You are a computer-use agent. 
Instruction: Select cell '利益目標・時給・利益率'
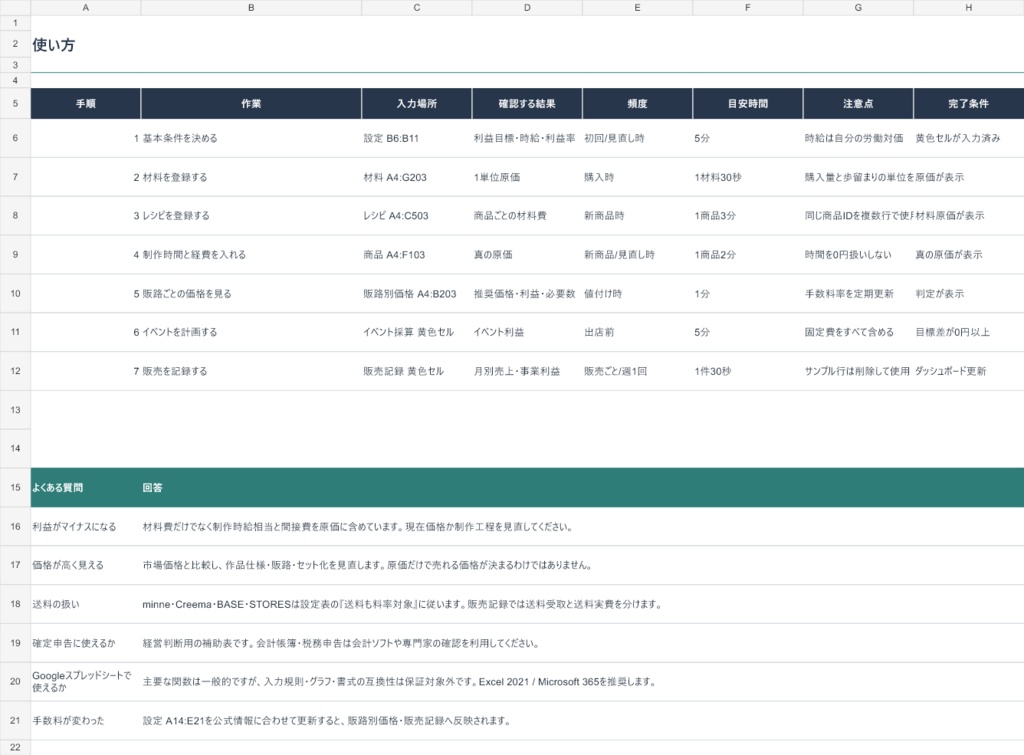pos(527,138)
